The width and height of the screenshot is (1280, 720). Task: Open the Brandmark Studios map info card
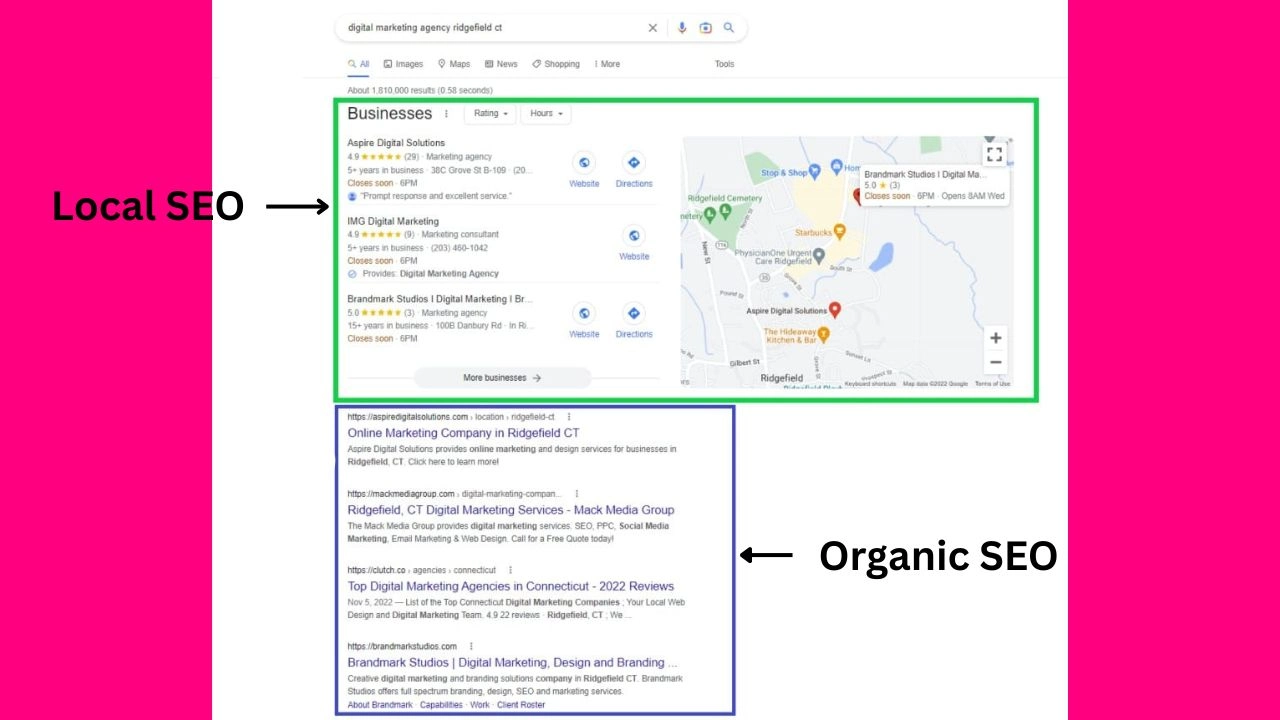point(934,185)
